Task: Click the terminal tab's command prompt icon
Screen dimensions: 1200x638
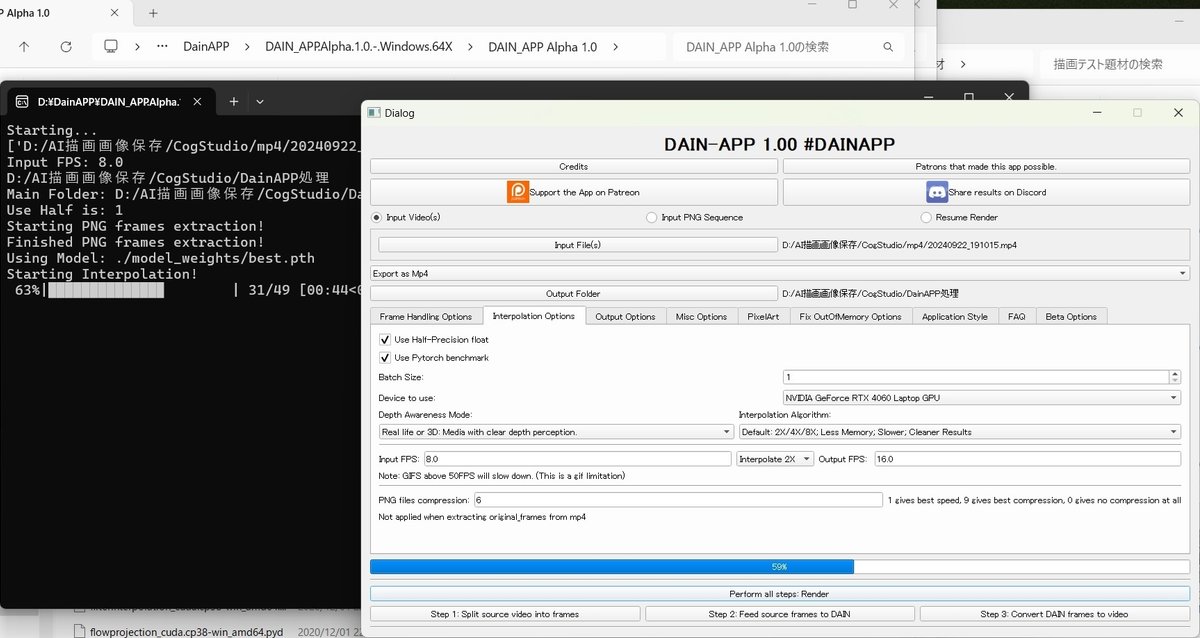Action: (x=21, y=101)
